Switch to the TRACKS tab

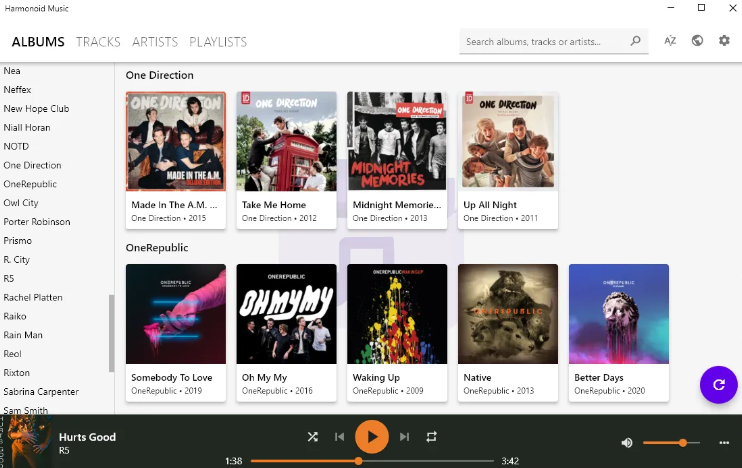[98, 42]
